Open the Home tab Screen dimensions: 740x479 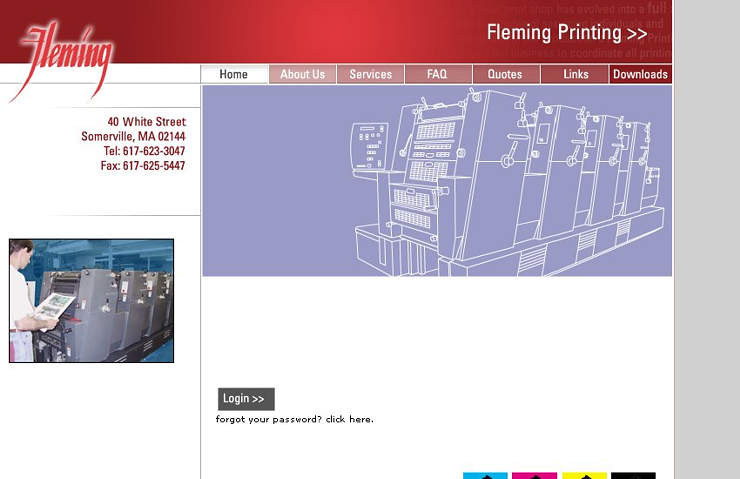[x=235, y=75]
